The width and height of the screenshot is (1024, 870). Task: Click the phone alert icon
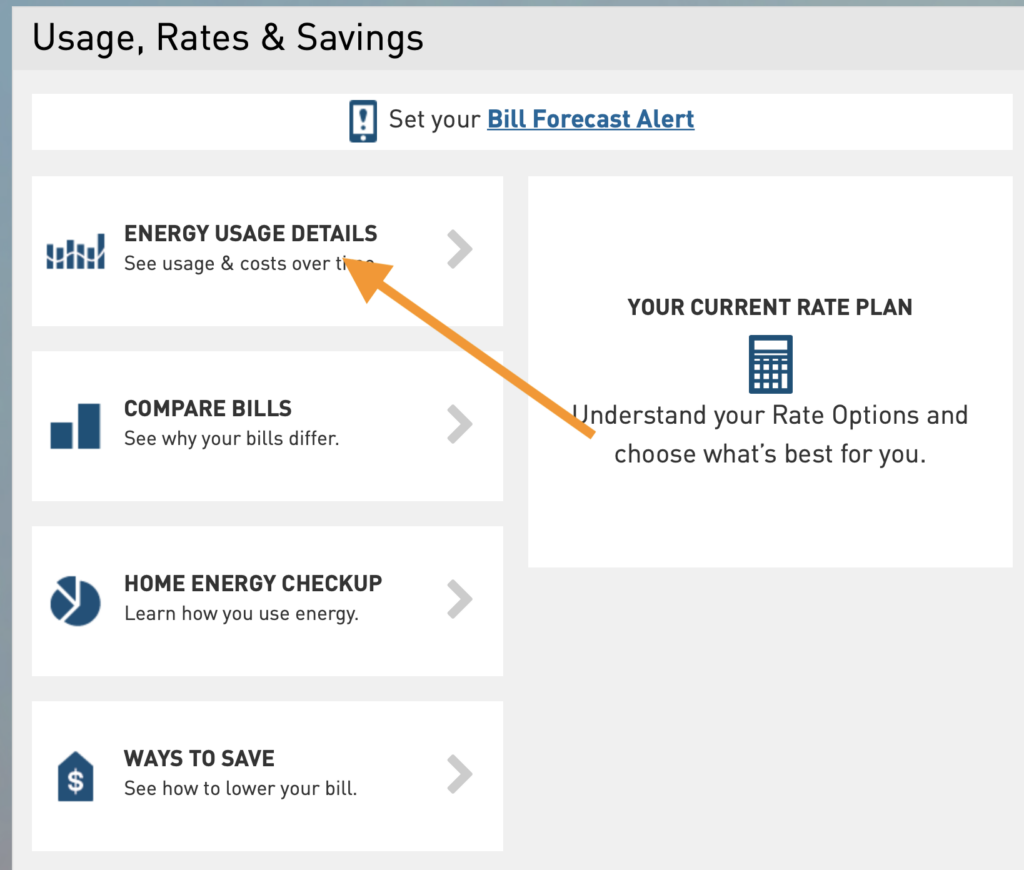tap(362, 120)
